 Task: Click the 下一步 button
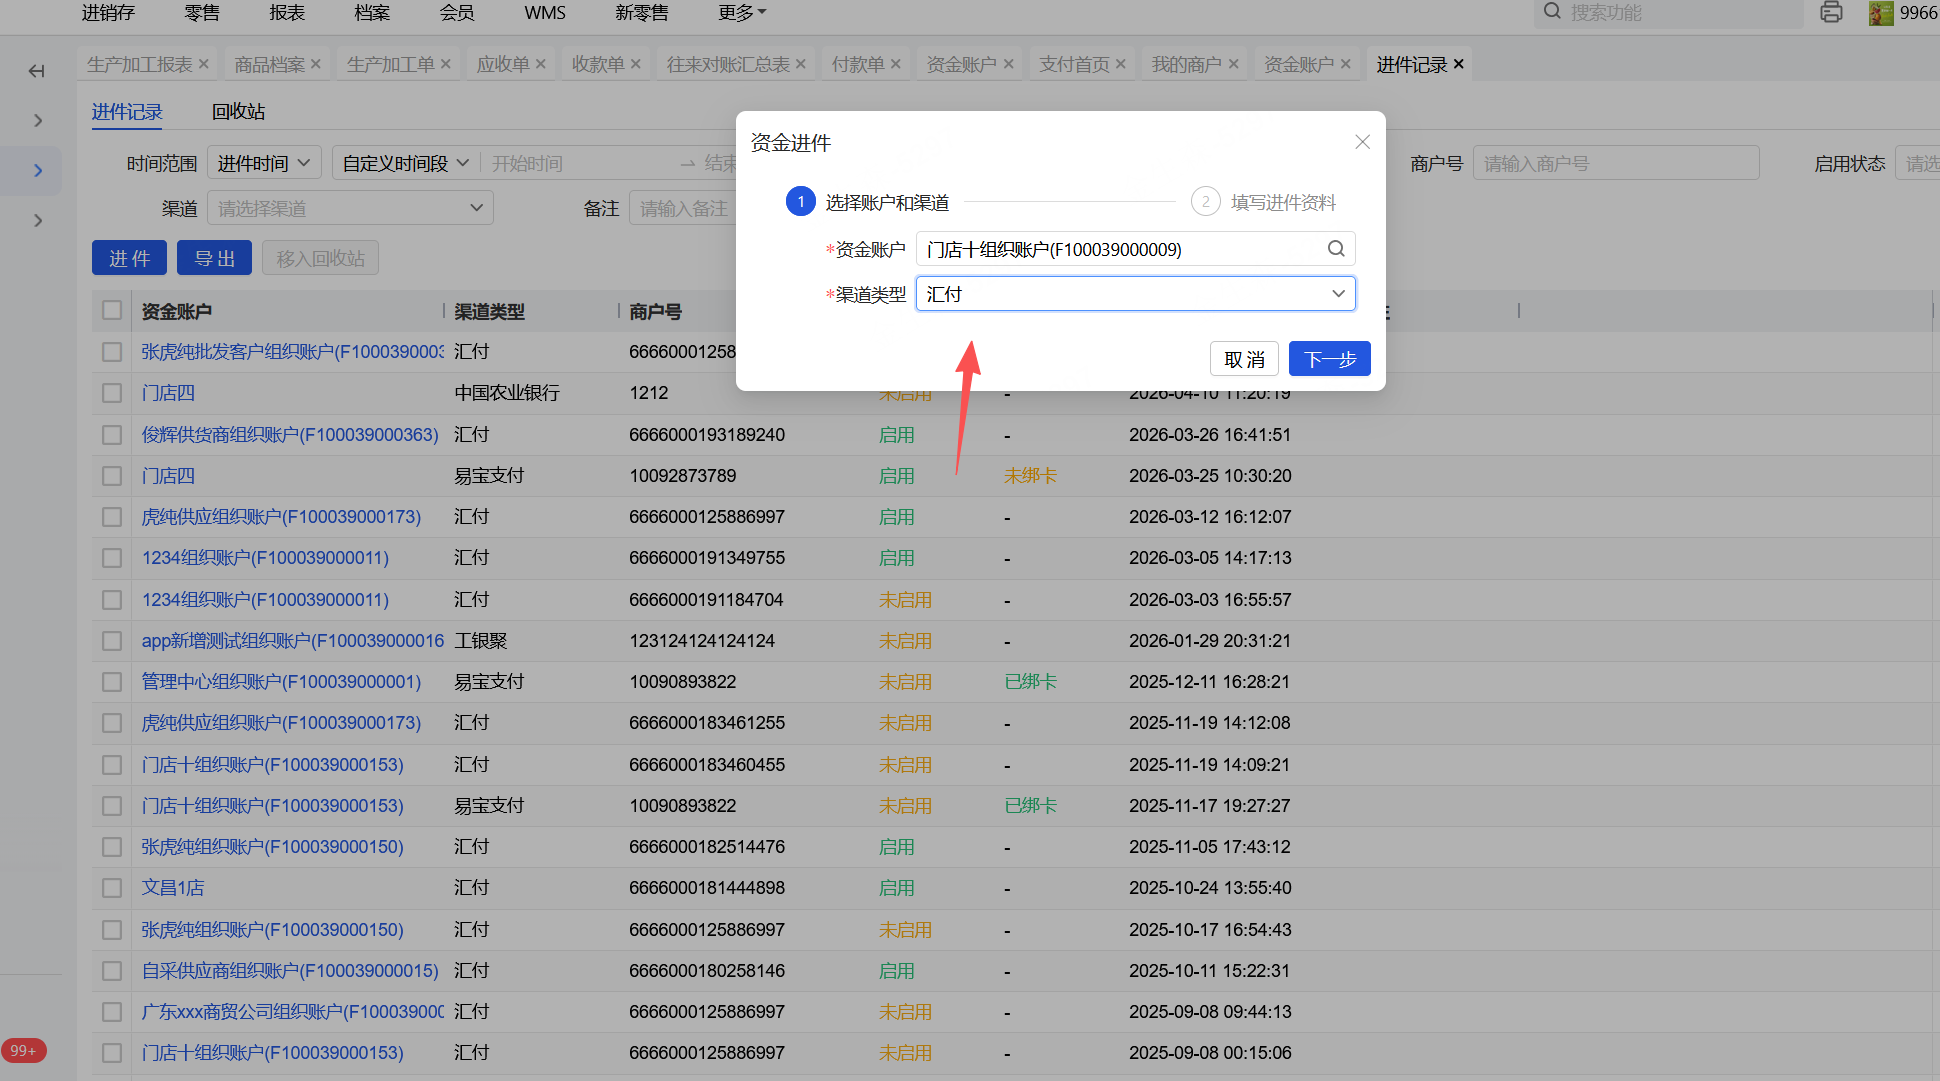1329,359
